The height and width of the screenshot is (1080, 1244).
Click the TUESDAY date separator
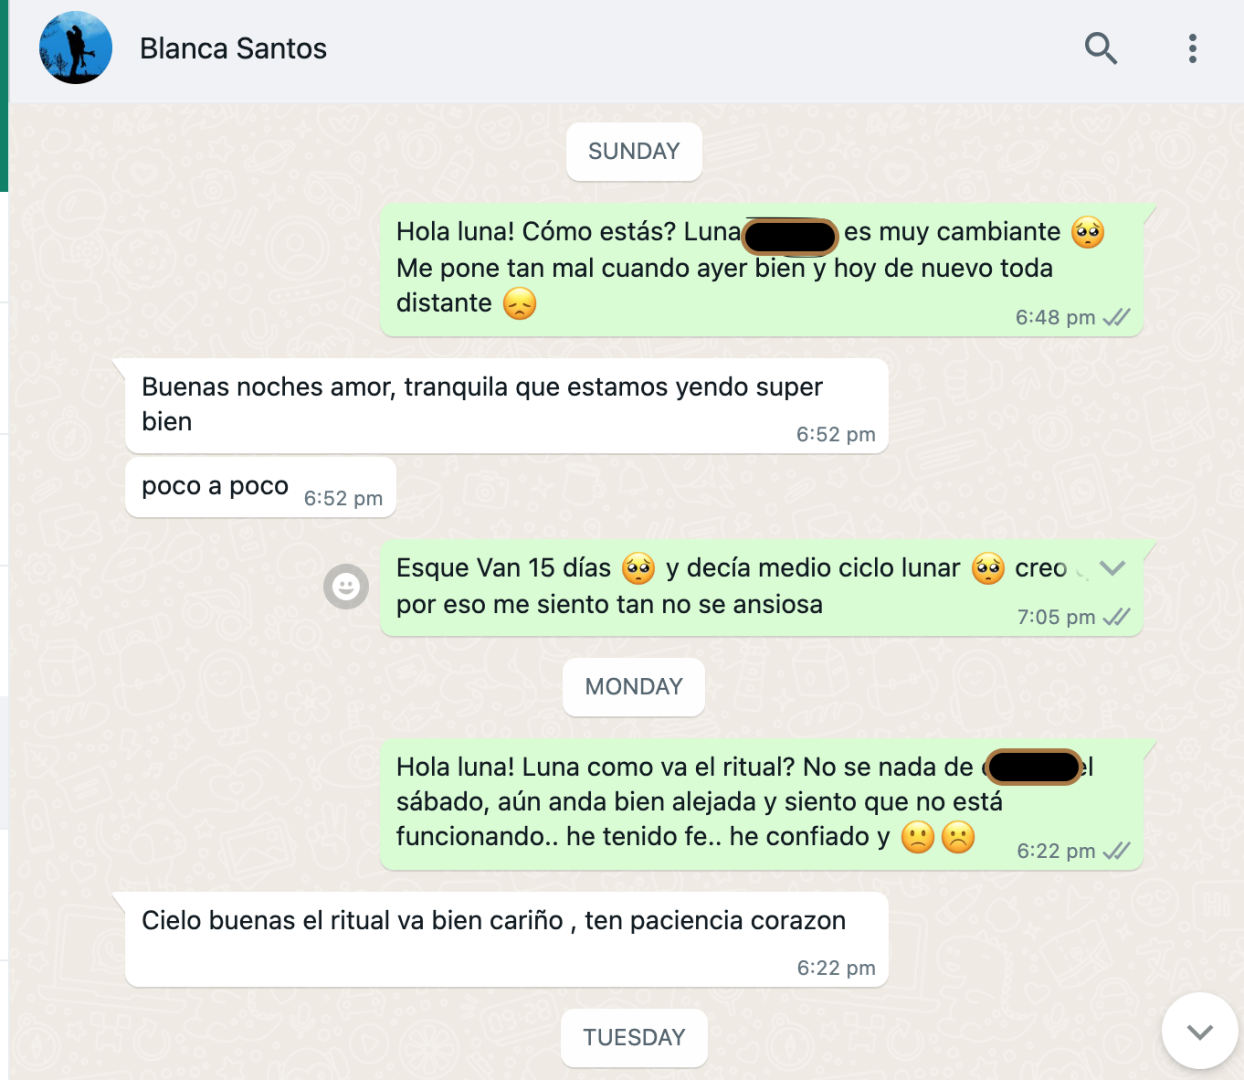[x=634, y=1038]
